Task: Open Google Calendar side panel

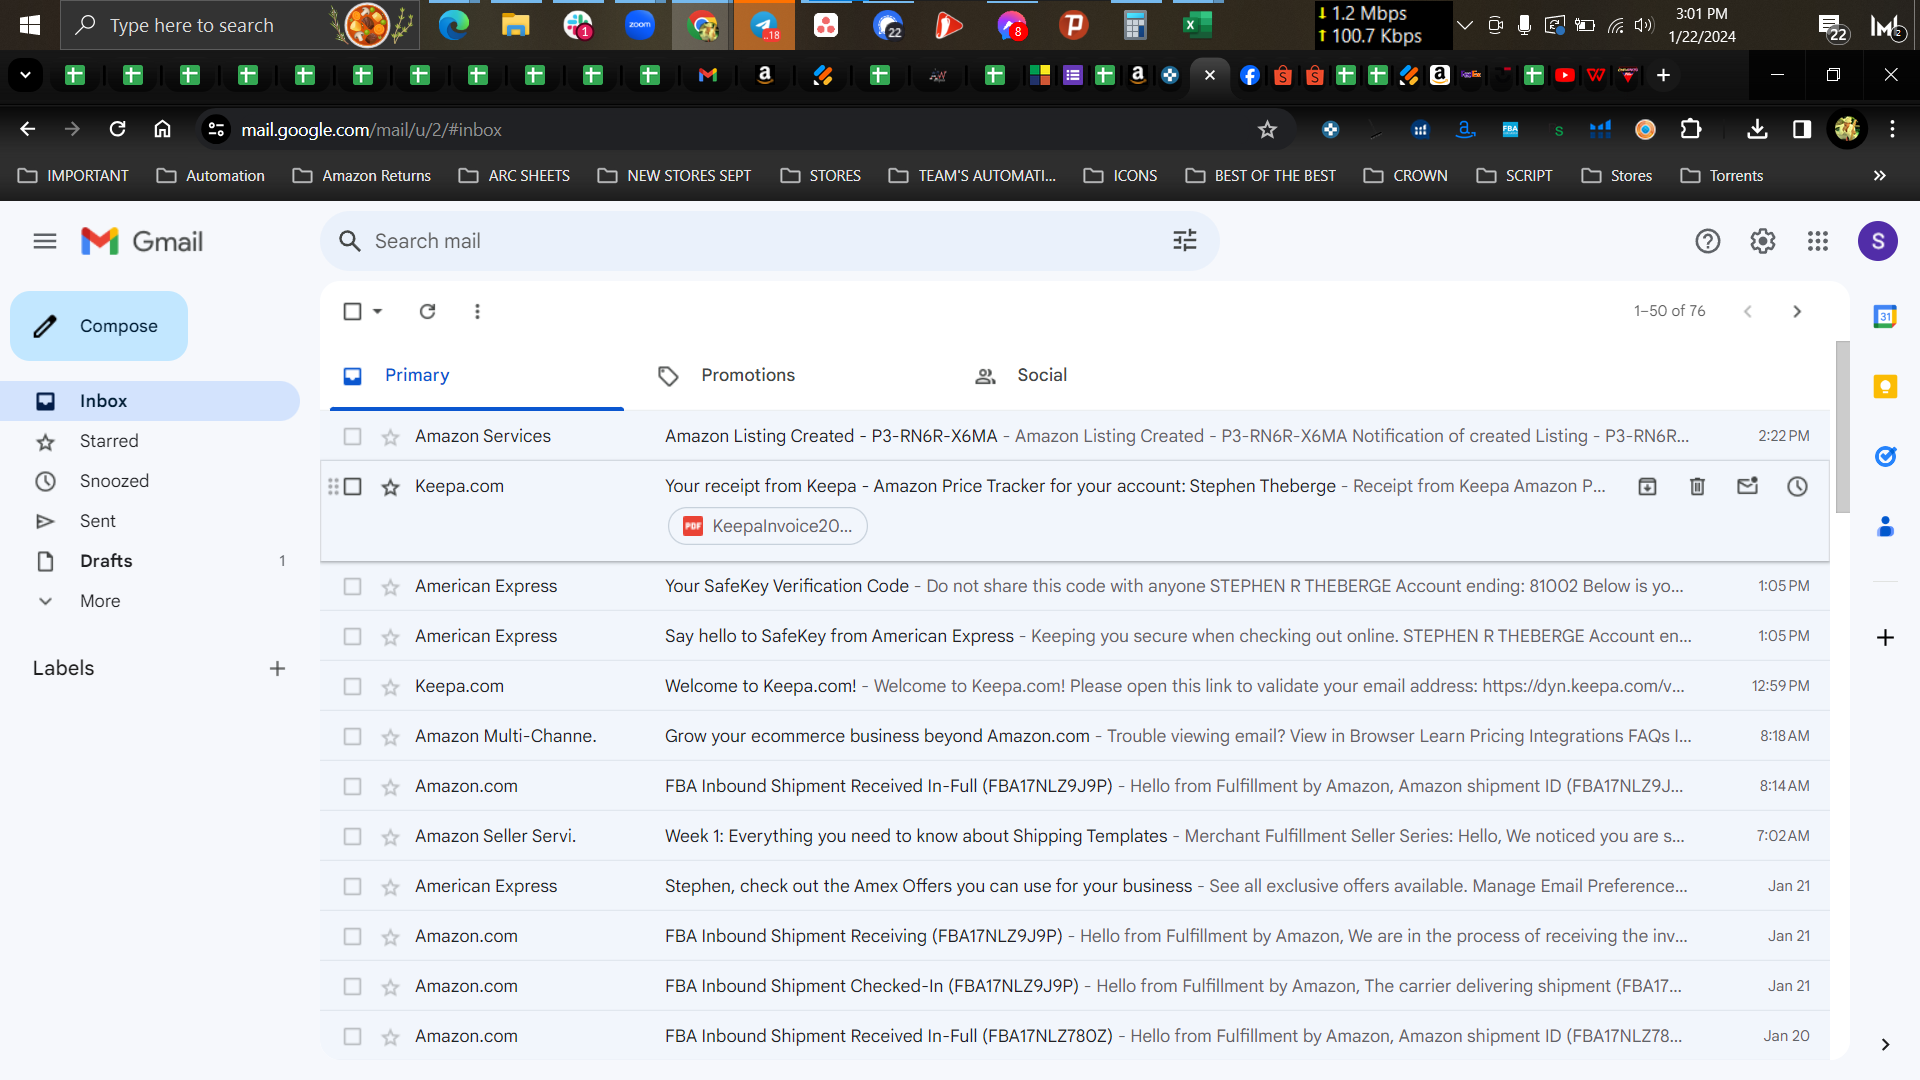Action: tap(1885, 317)
